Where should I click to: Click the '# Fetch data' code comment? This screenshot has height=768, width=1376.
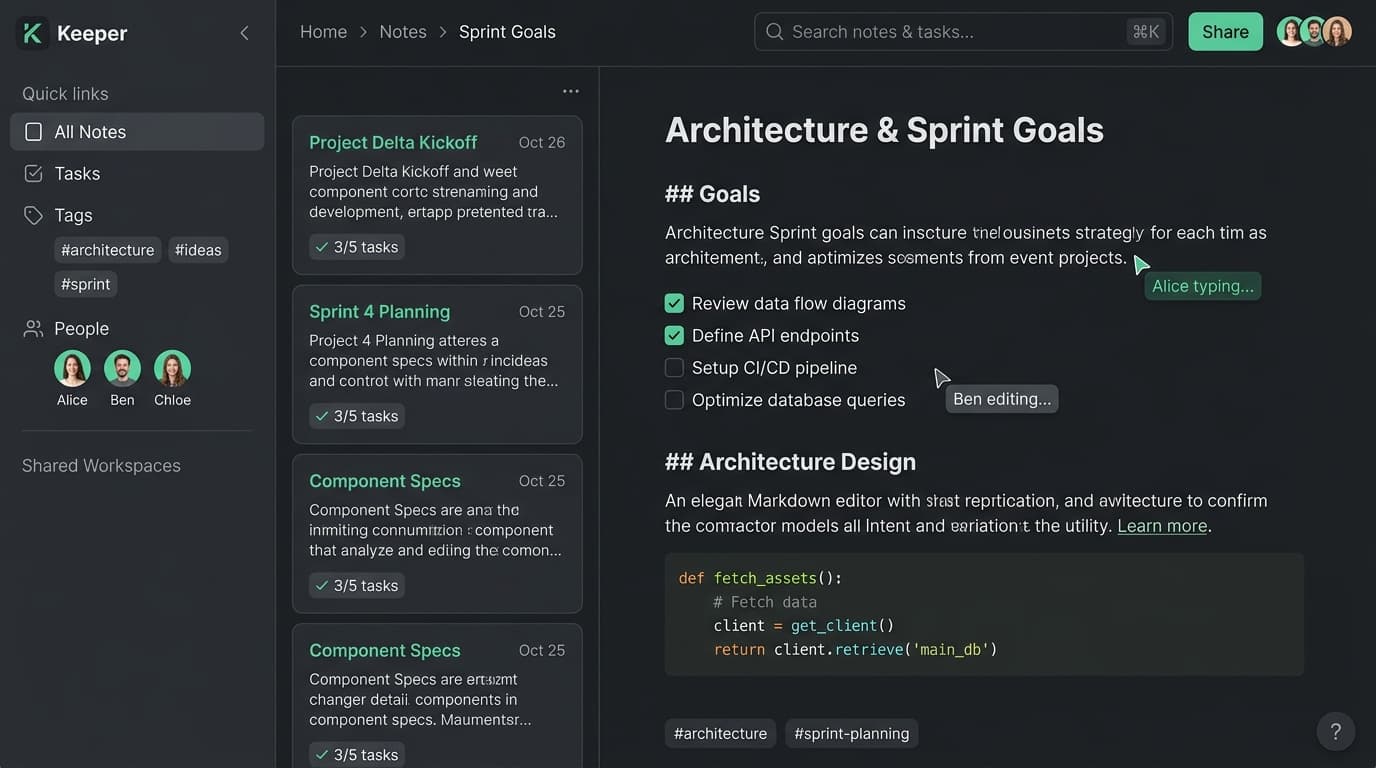pyautogui.click(x=765, y=602)
